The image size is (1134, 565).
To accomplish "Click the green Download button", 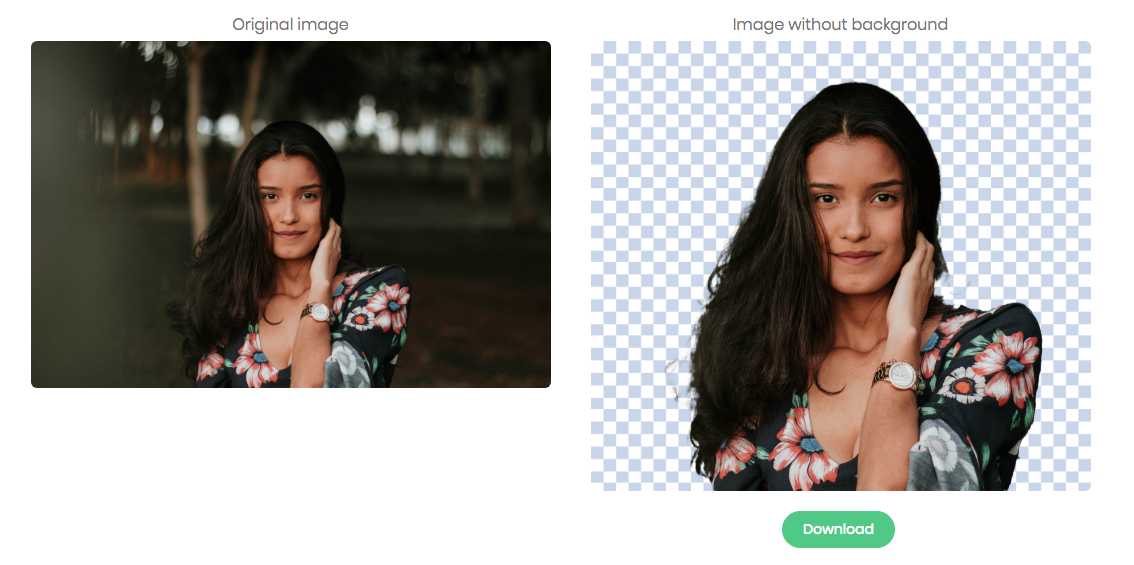I will click(x=838, y=529).
